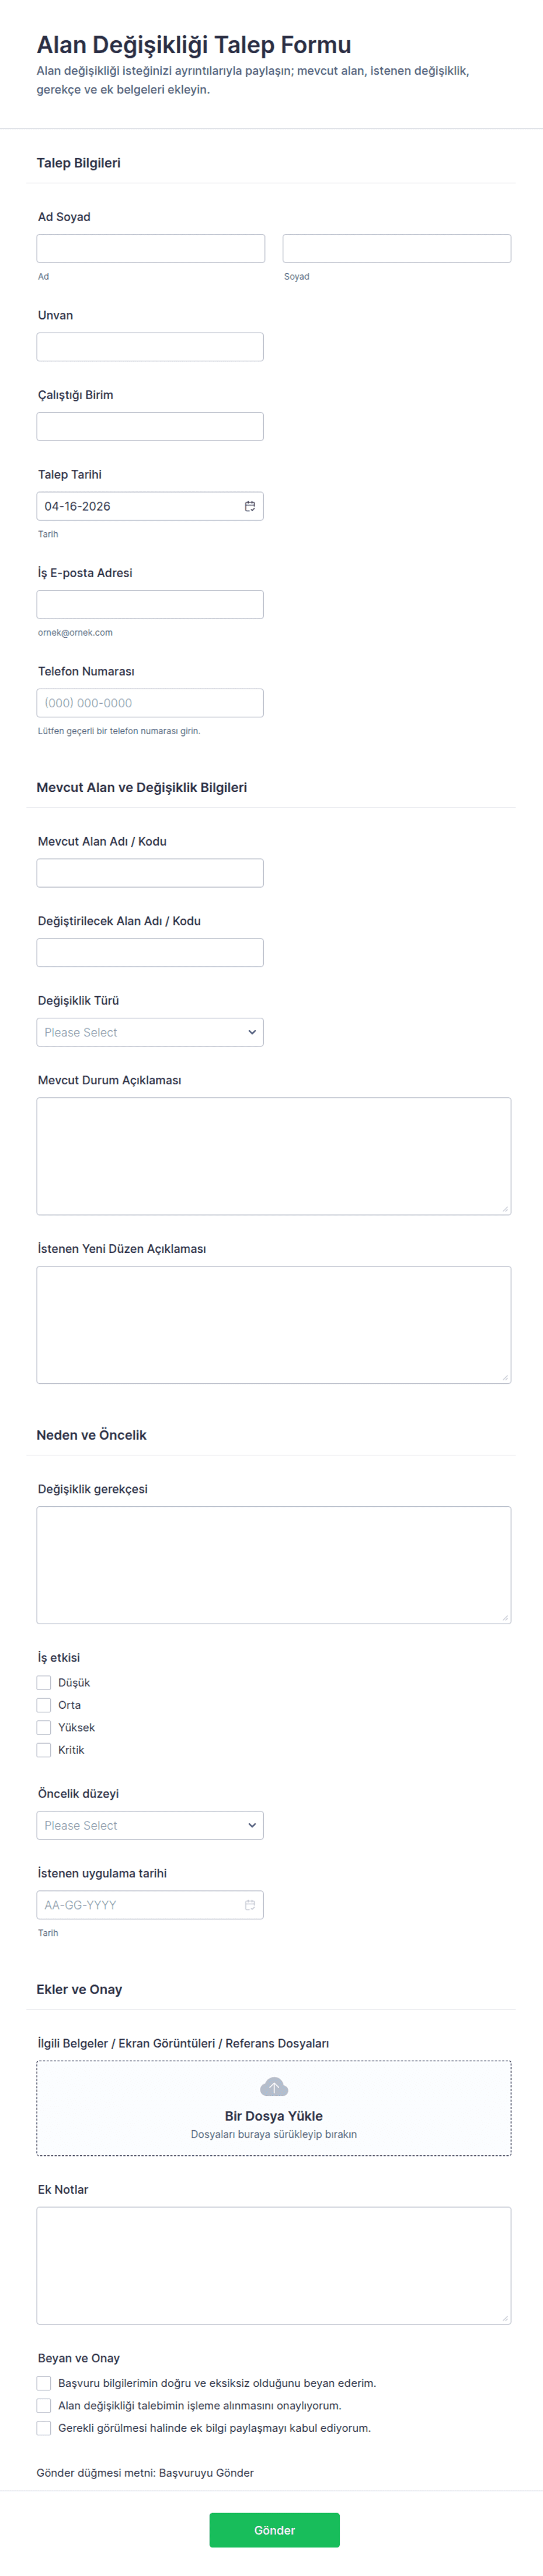This screenshot has height=2576, width=543.
Task: Check the Düşük iş etkisi box
Action: coord(44,1683)
